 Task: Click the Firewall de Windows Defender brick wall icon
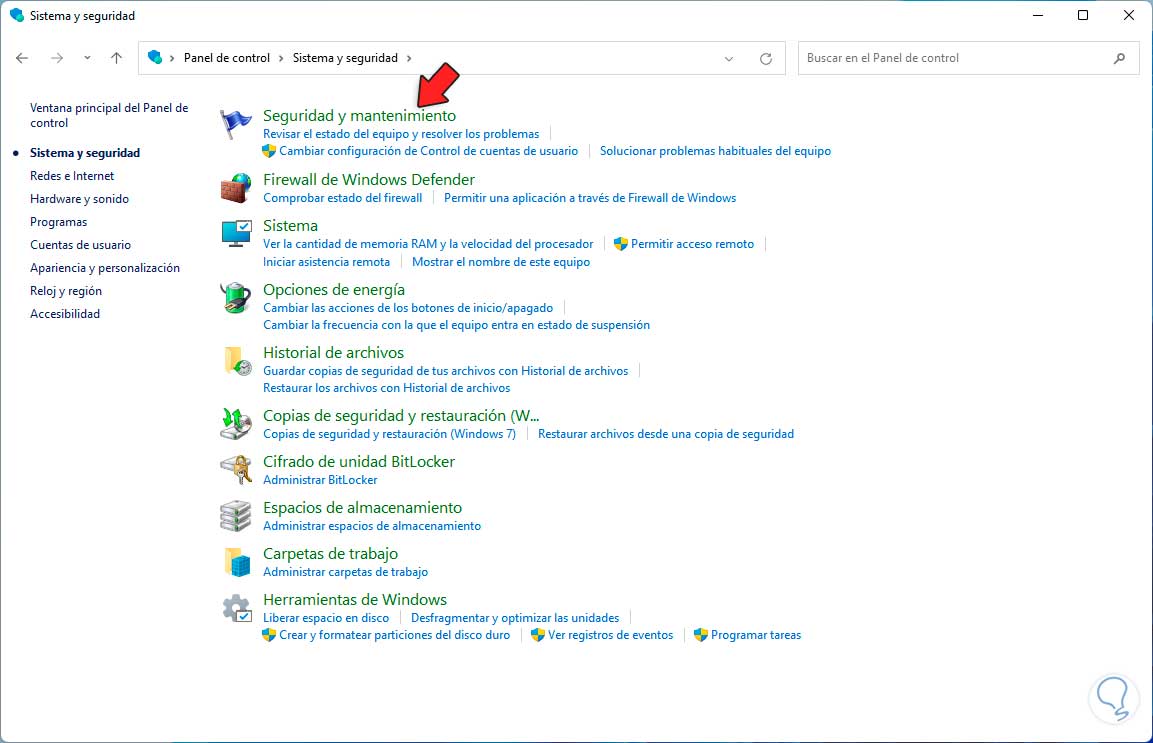click(x=235, y=188)
